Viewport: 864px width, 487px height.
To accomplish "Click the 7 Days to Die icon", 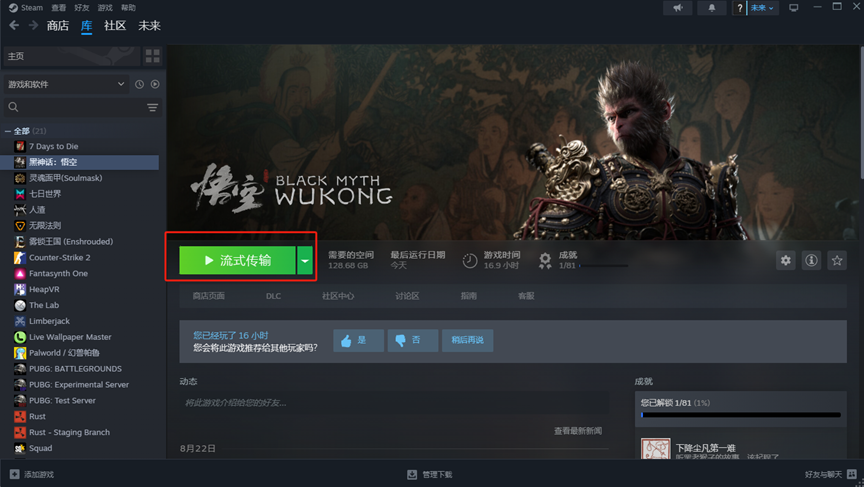I will coord(20,146).
